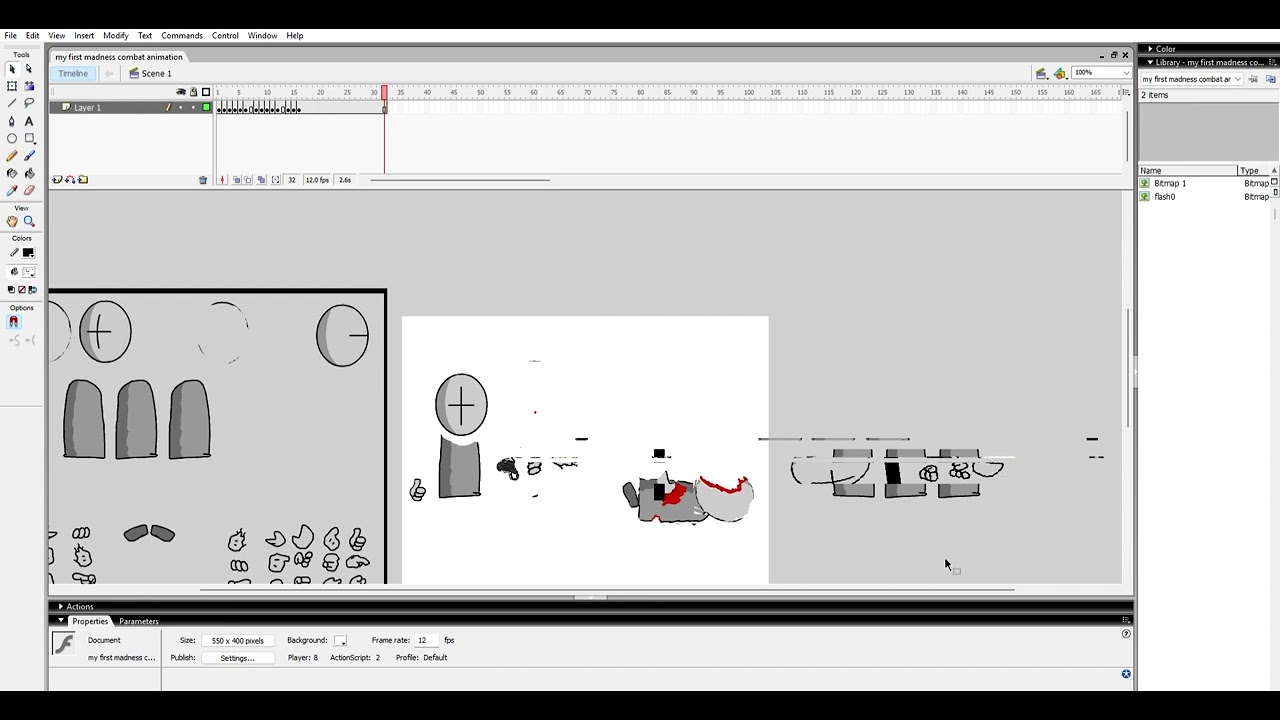Collapse the Library panel
Viewport: 1280px width, 720px height.
click(1150, 62)
